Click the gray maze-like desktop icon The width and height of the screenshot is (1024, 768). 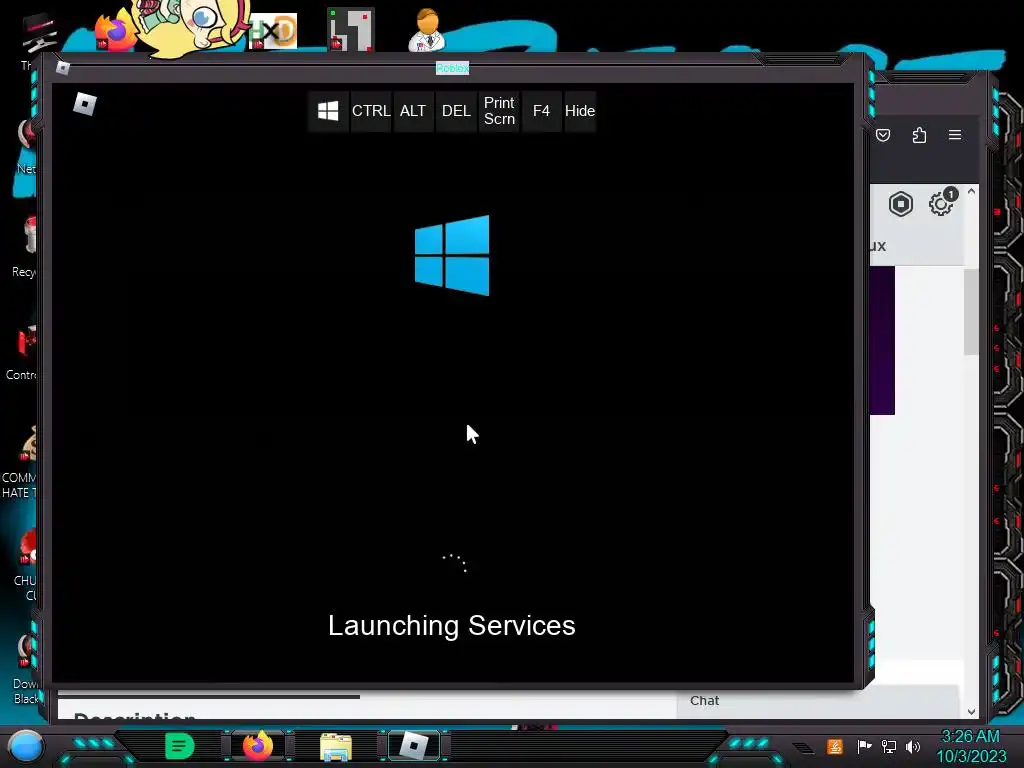[351, 29]
